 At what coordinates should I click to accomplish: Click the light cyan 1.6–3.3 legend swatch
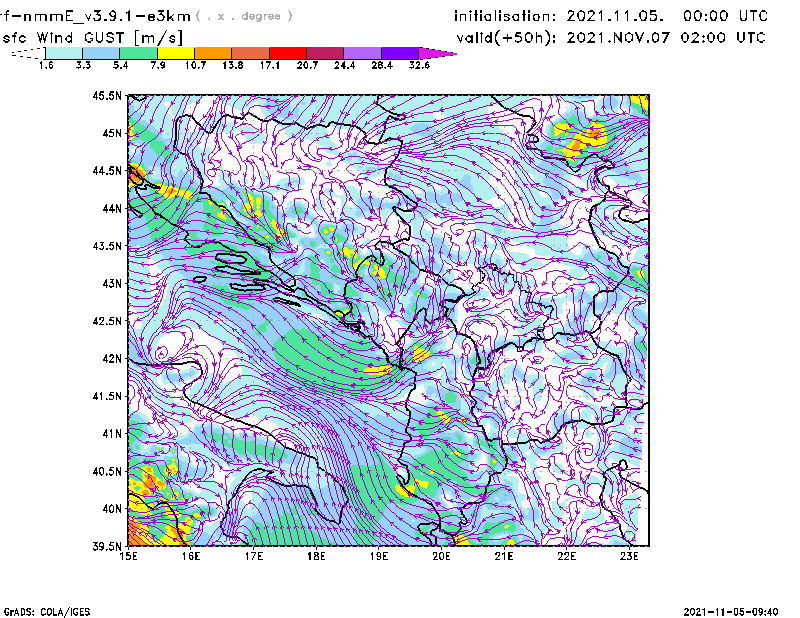click(64, 53)
